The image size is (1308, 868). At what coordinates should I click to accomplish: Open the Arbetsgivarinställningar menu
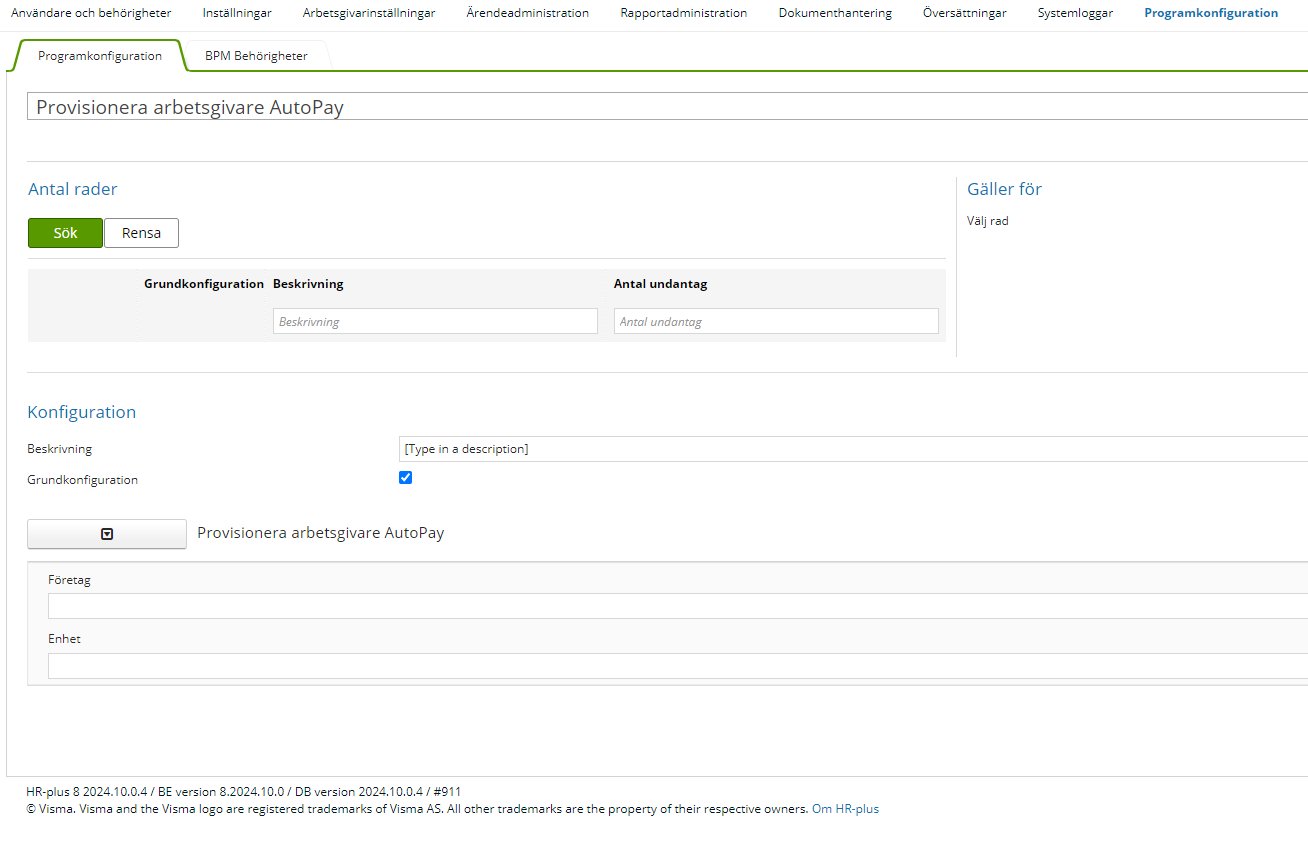(x=369, y=13)
